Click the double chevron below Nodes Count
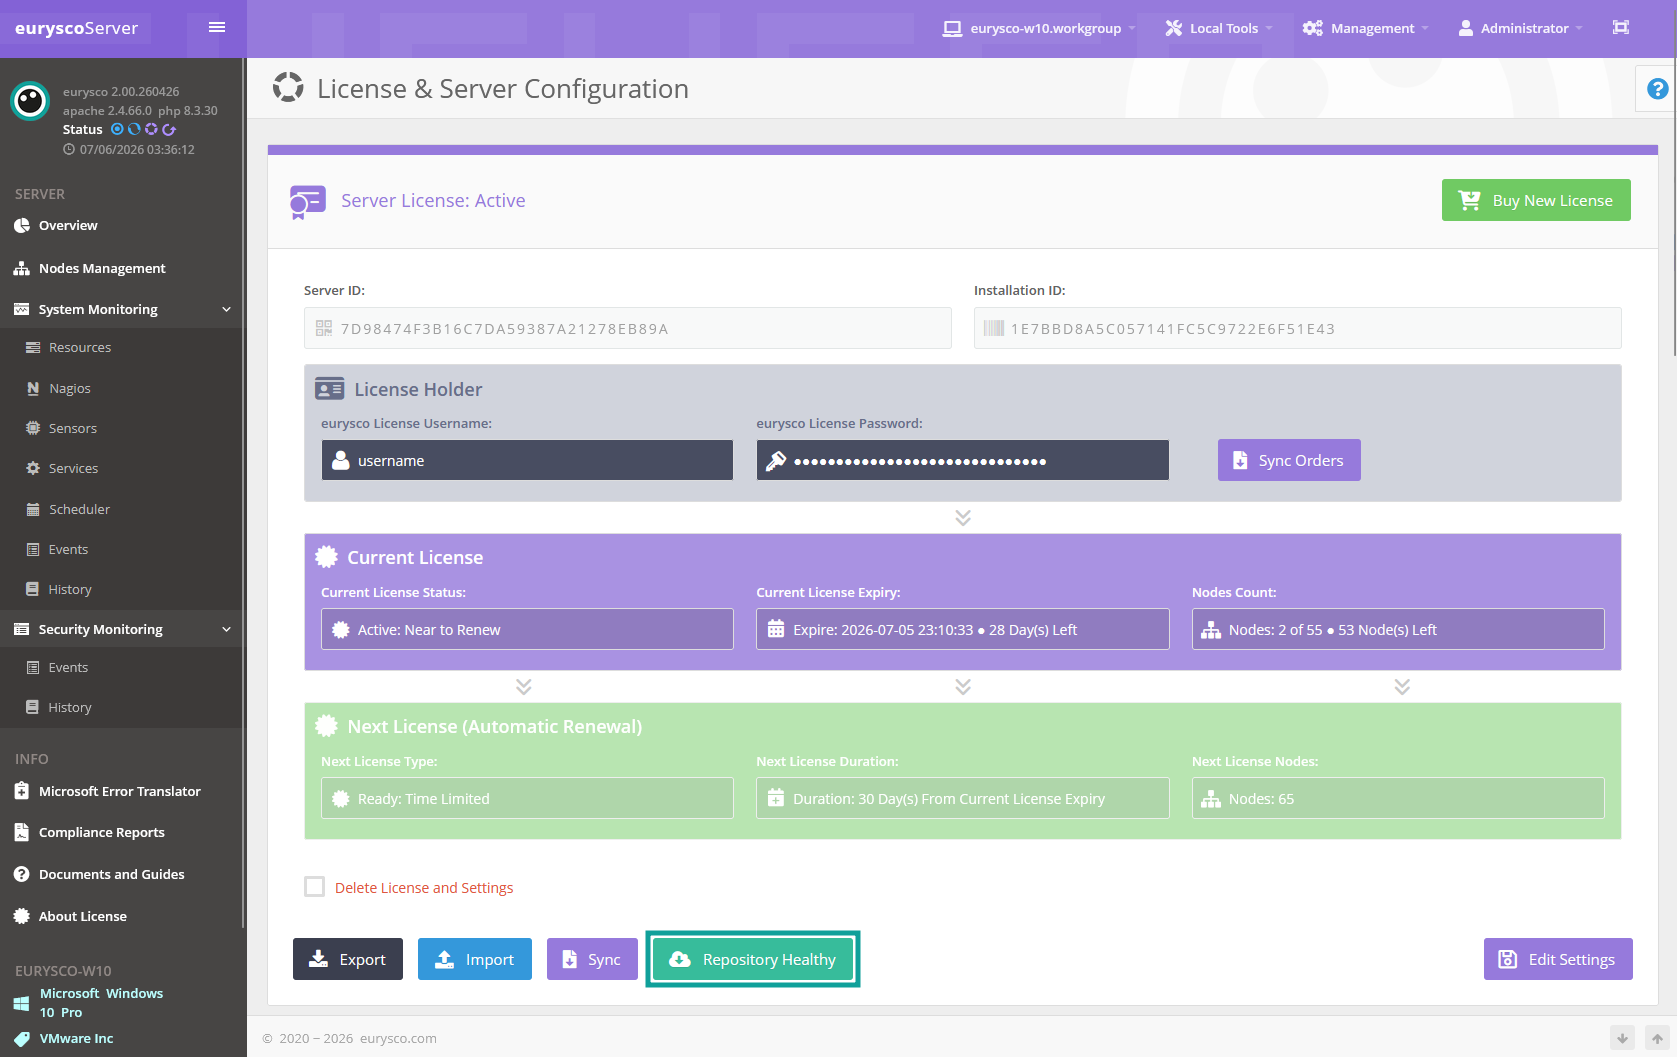The width and height of the screenshot is (1677, 1057). (1402, 686)
